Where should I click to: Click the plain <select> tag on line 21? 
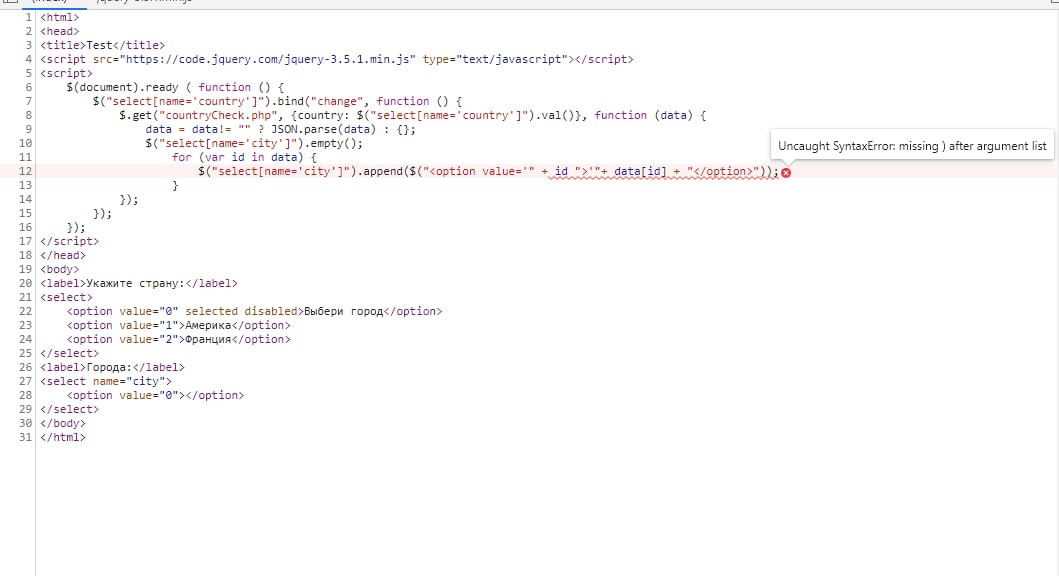(66, 298)
